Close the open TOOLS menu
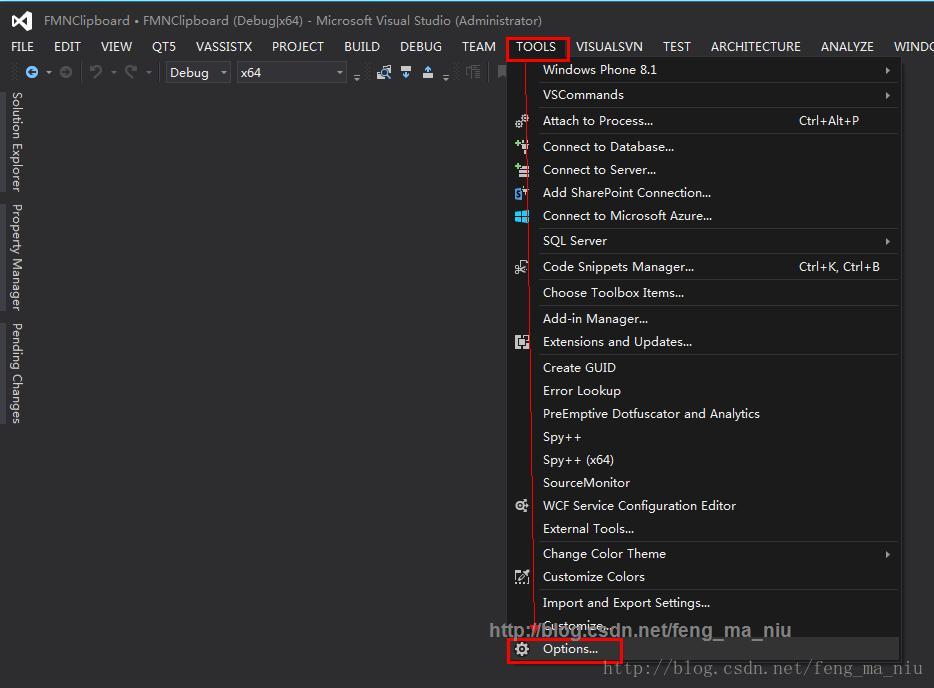The image size is (934, 688). pos(536,46)
